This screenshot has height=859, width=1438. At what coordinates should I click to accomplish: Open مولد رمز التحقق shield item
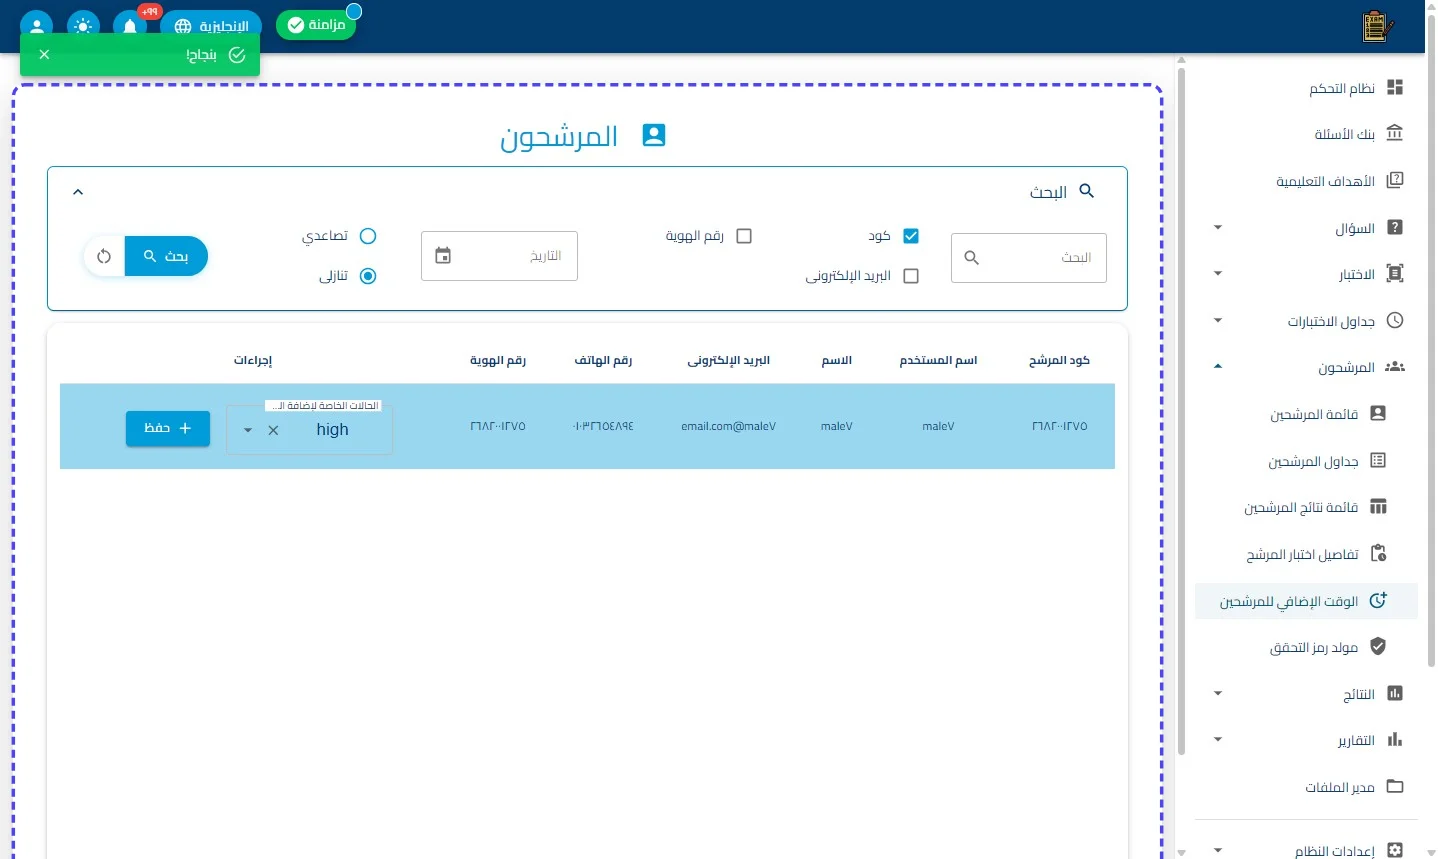pos(1306,647)
